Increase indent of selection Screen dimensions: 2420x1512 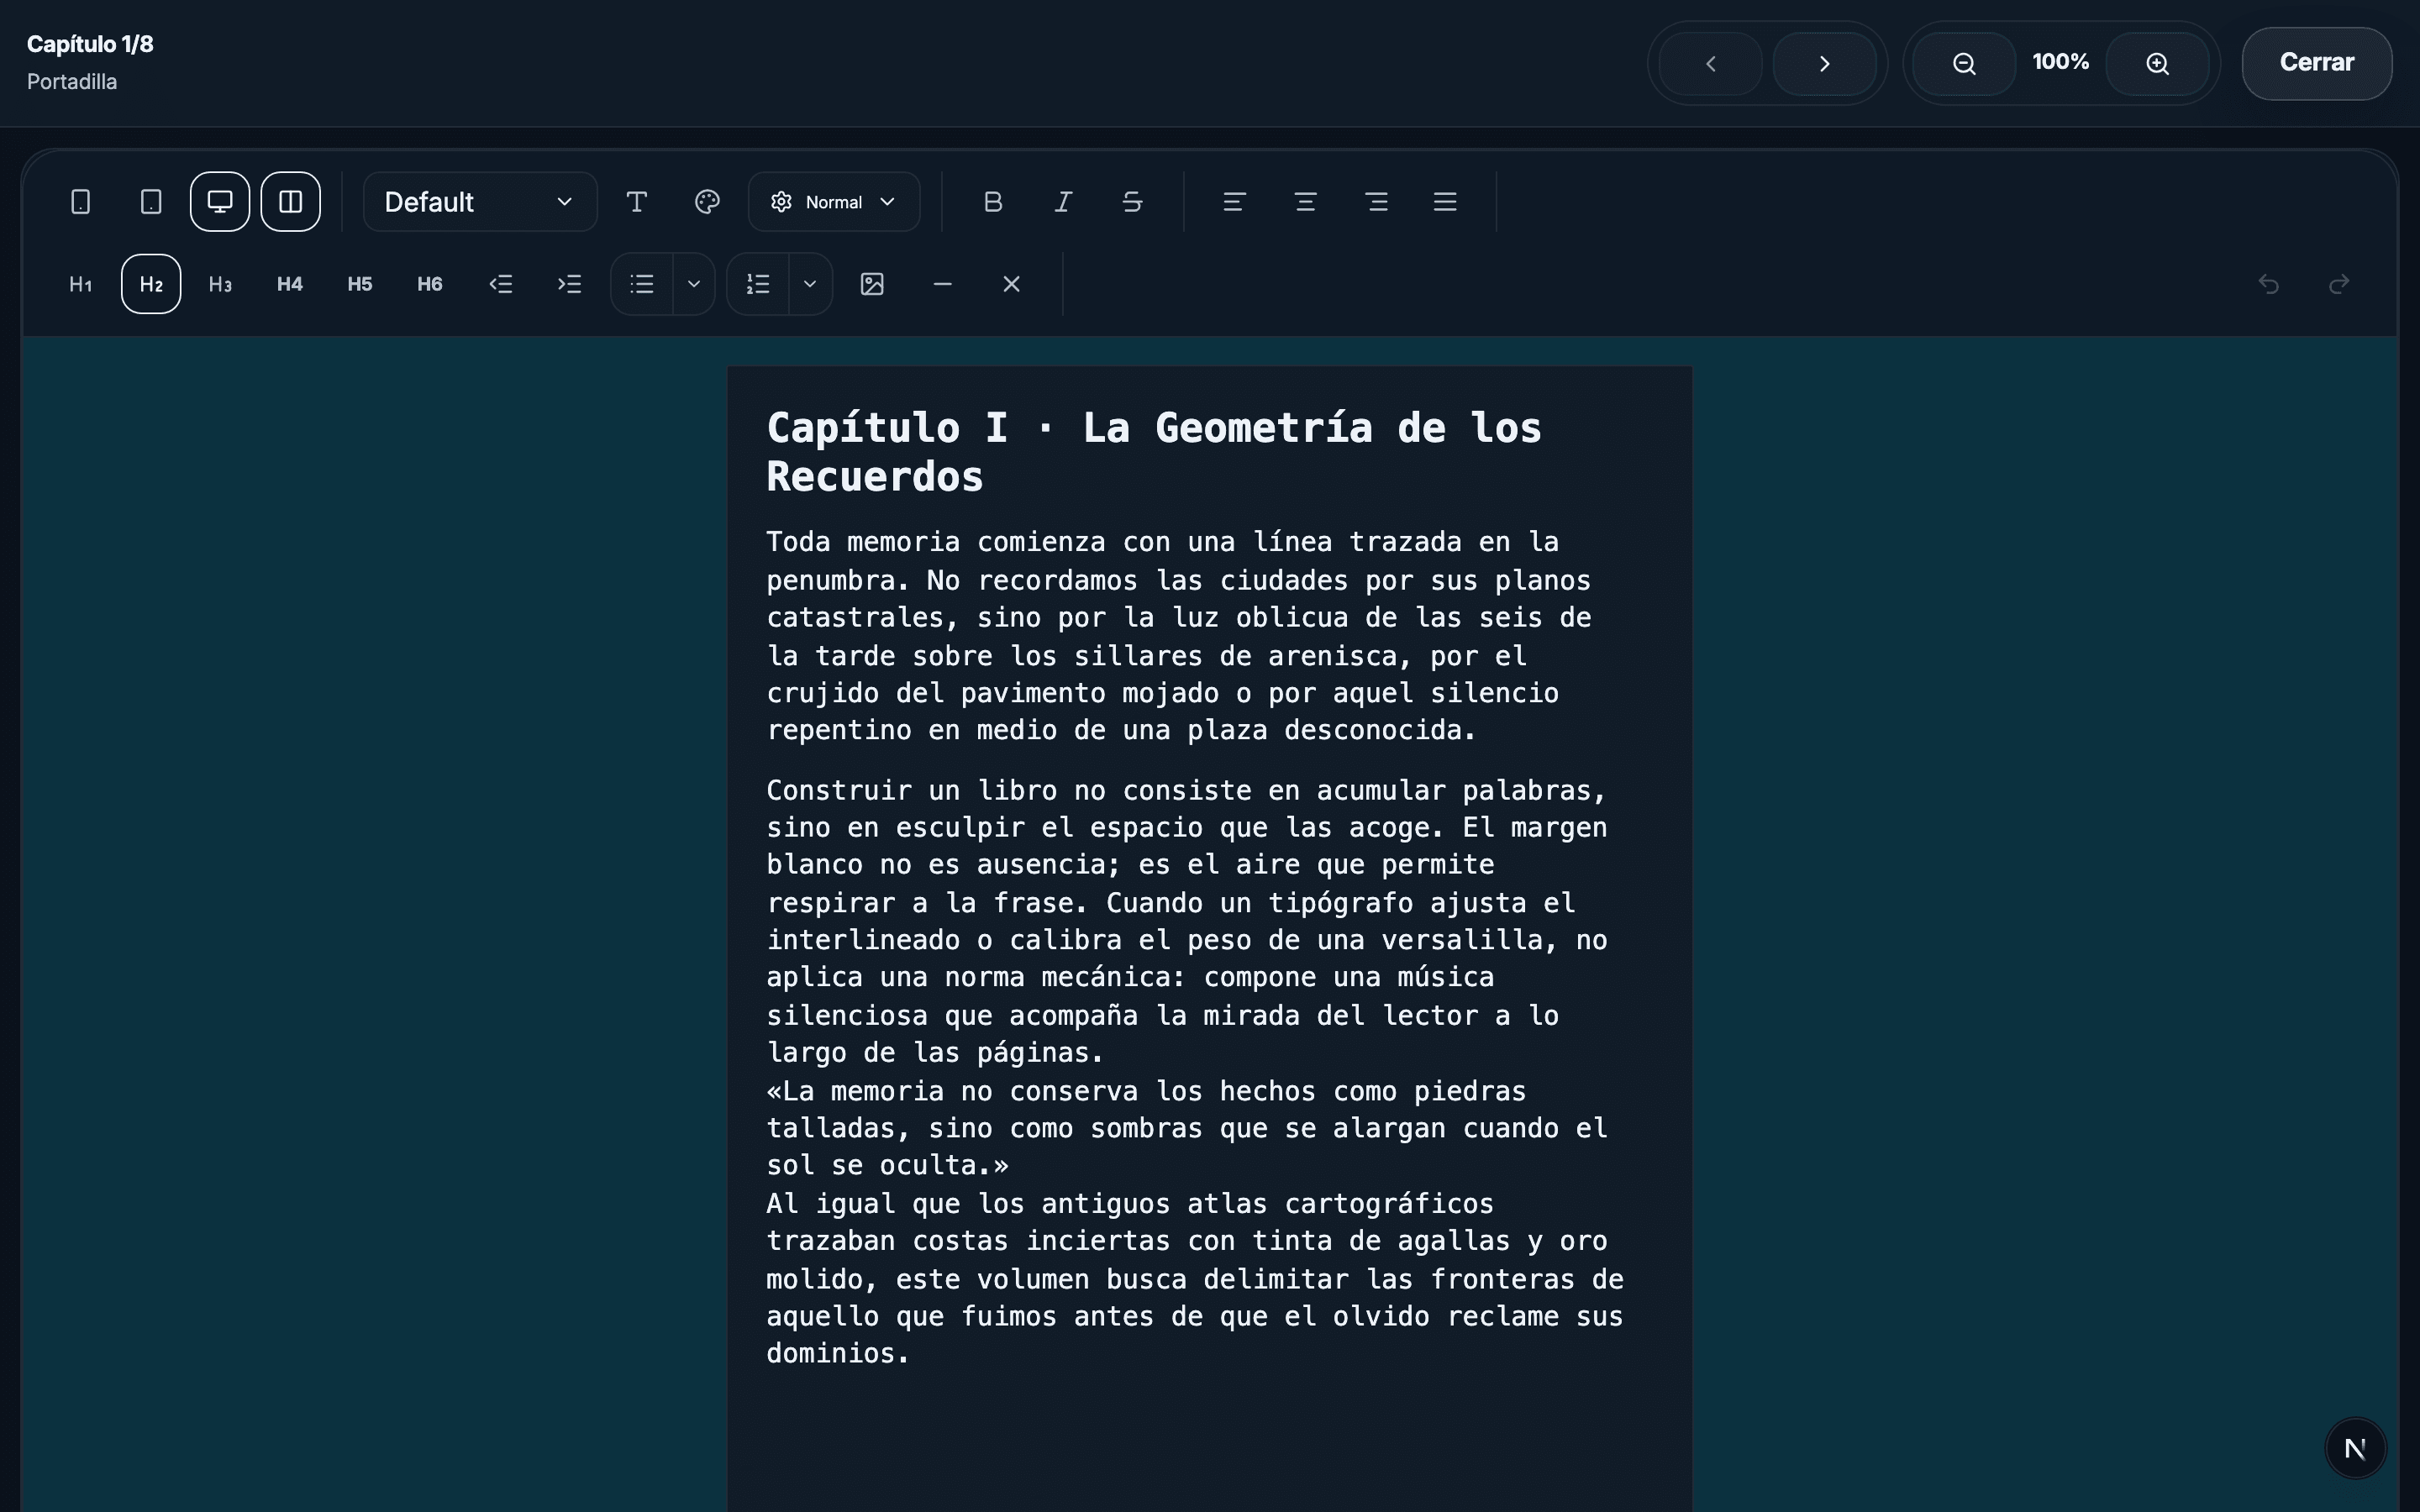570,284
